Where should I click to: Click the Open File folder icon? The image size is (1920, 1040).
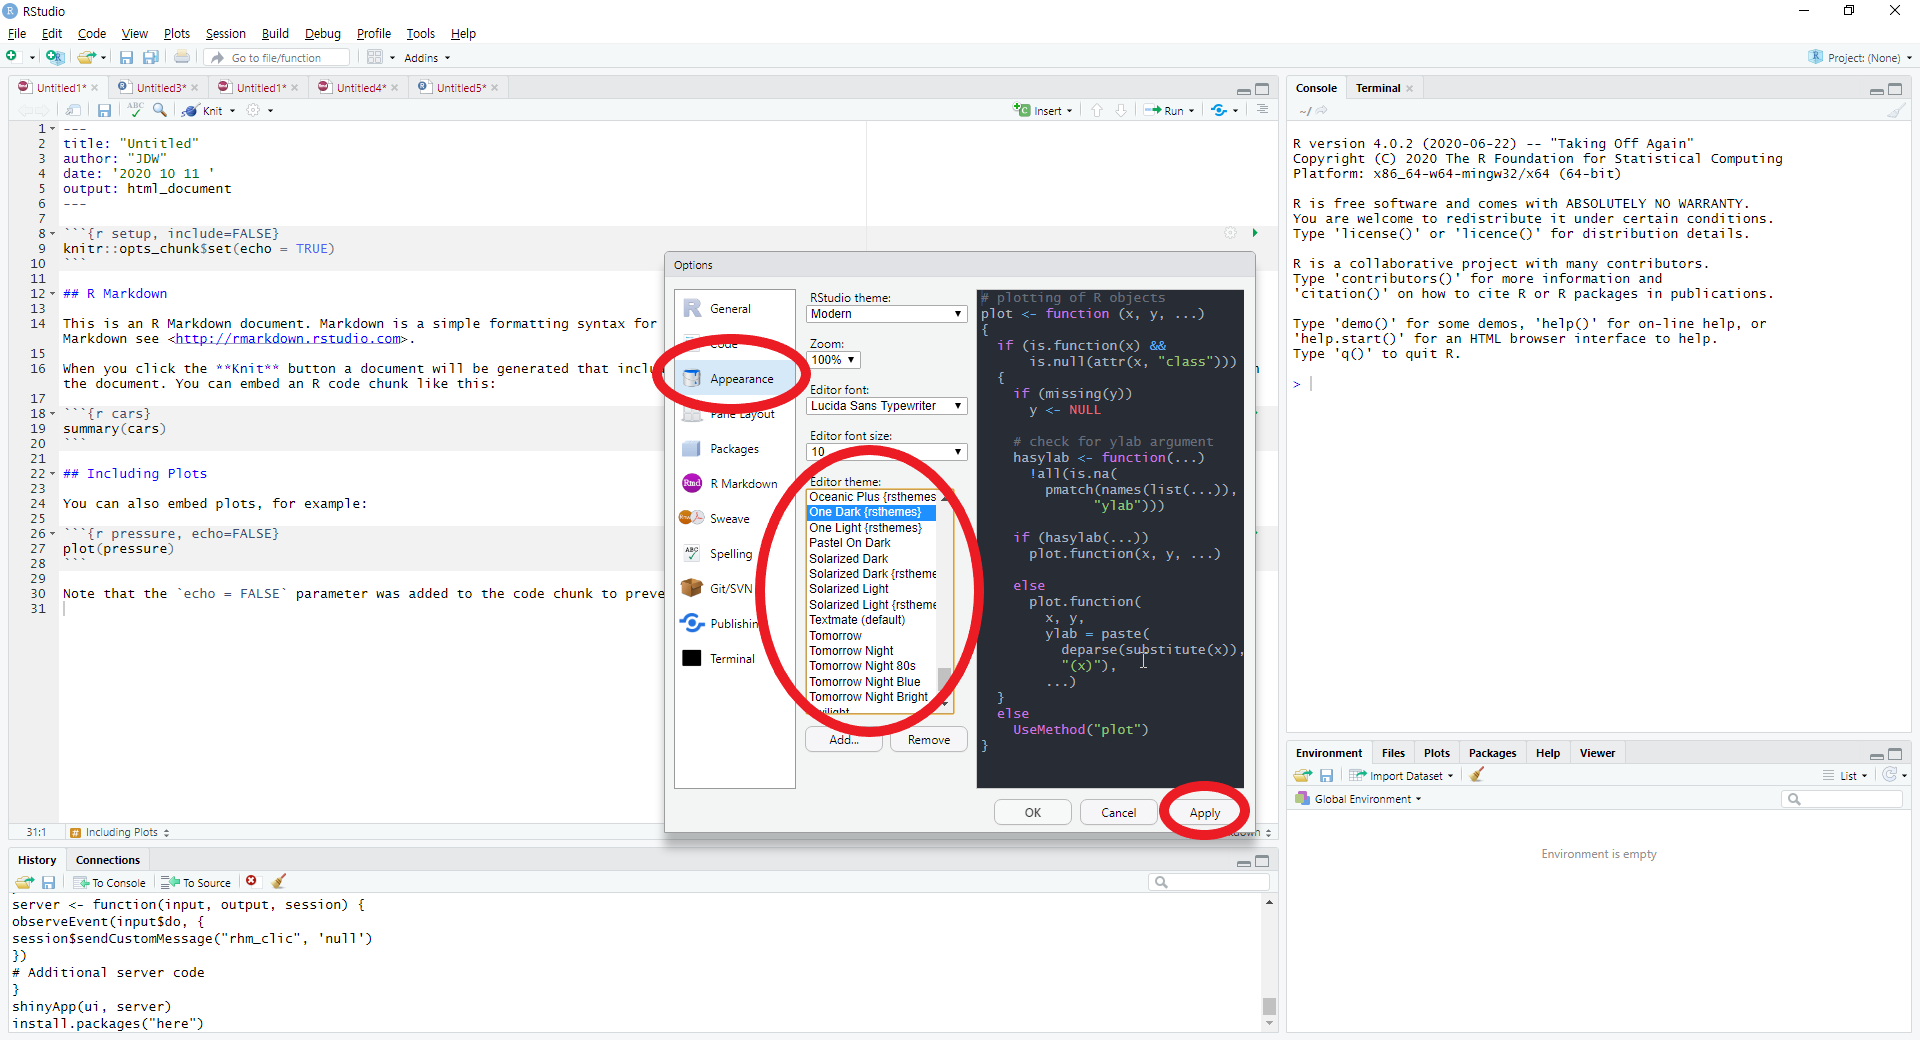click(x=87, y=57)
